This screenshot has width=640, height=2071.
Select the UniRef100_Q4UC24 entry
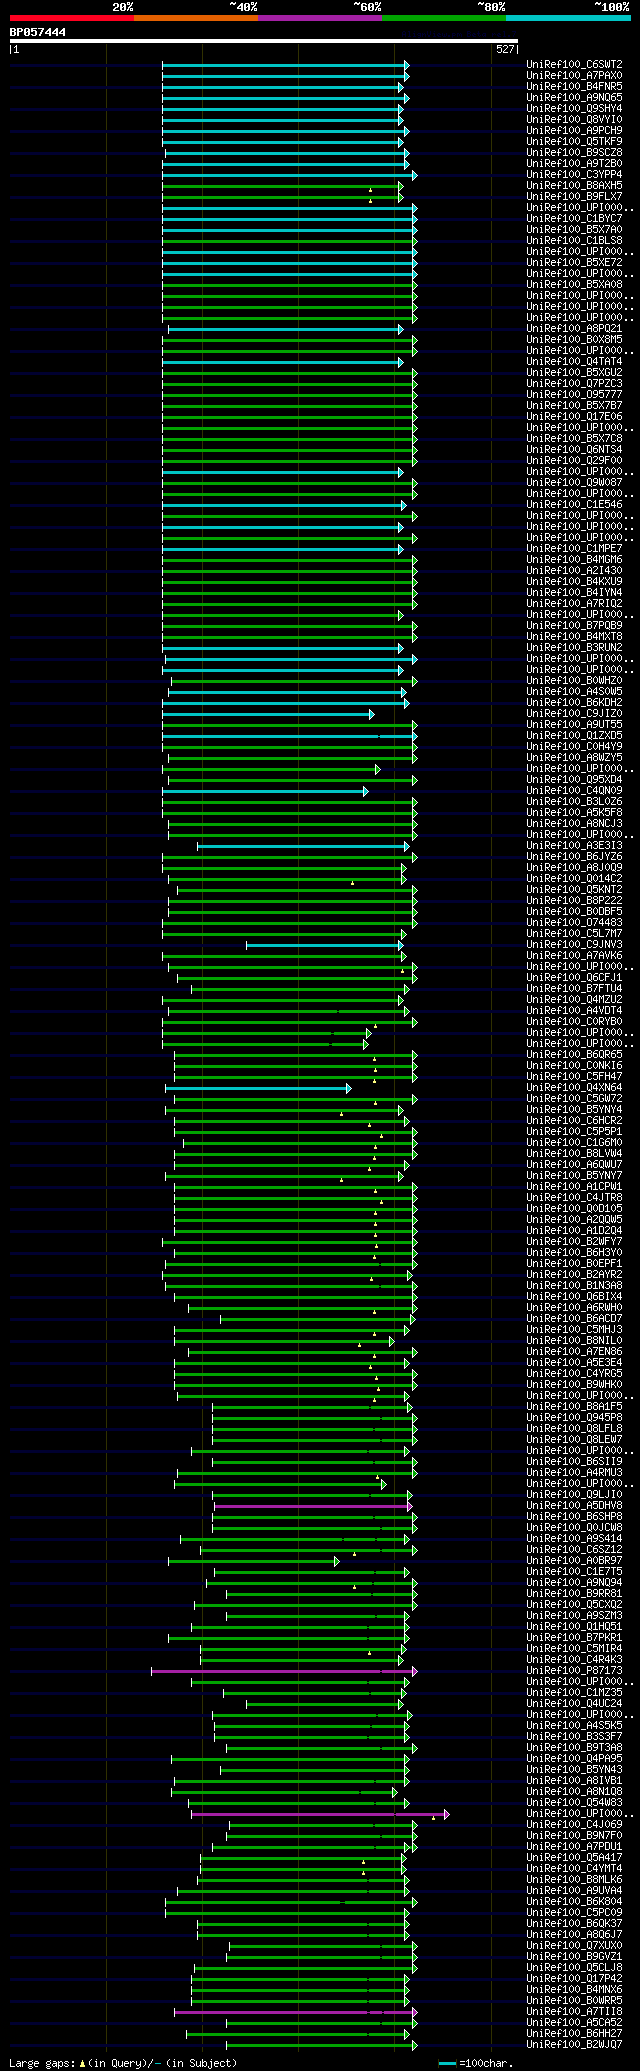coord(574,1704)
